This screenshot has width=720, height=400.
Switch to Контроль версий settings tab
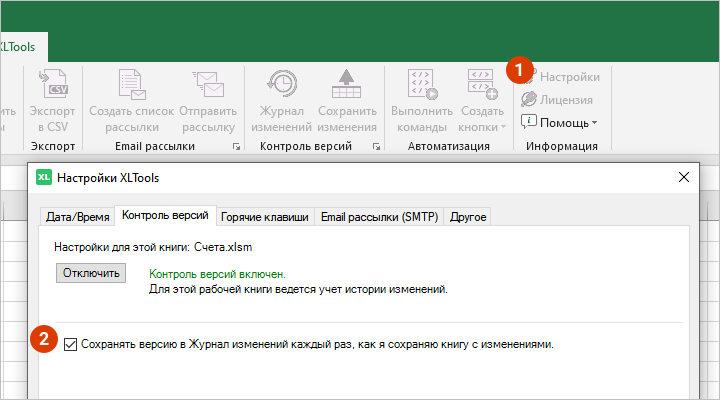(x=165, y=215)
